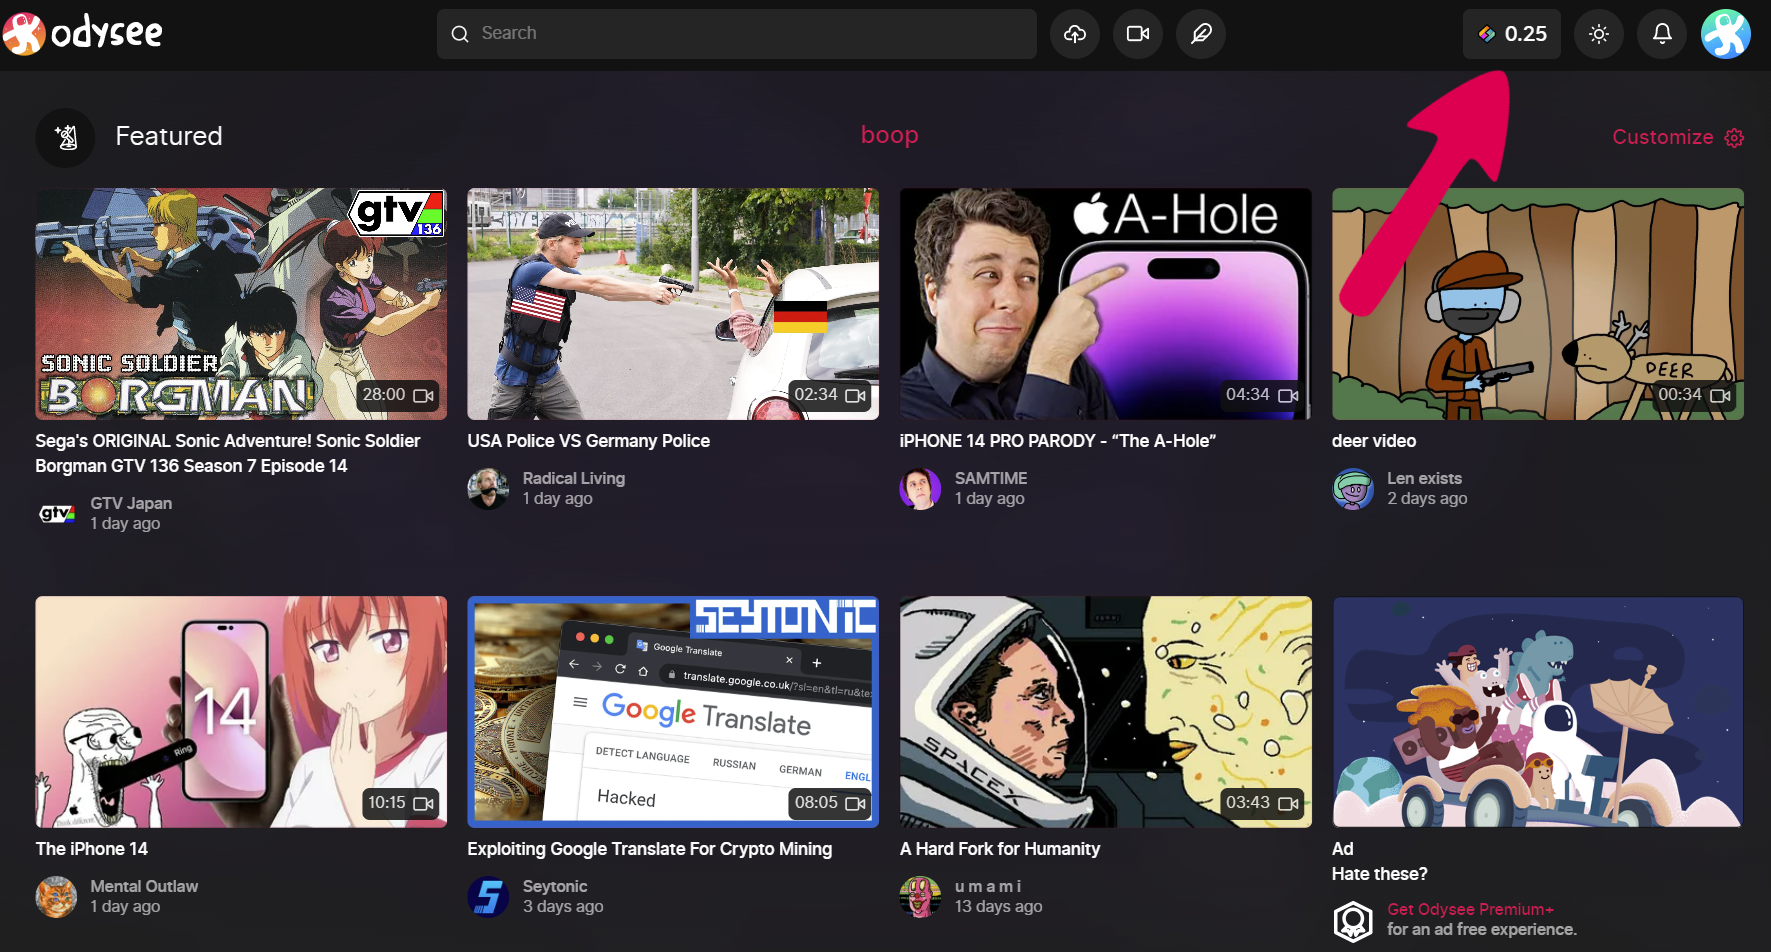Click the u m a m i channel avatar
The image size is (1771, 952).
click(x=920, y=896)
